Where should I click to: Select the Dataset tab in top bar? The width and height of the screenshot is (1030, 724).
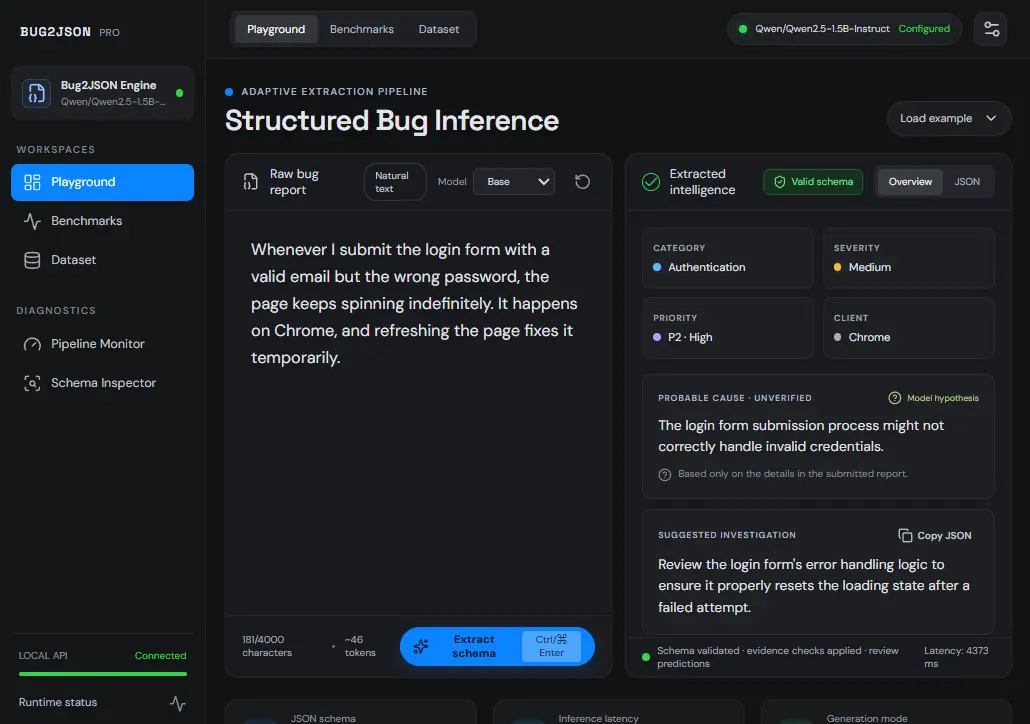click(439, 29)
